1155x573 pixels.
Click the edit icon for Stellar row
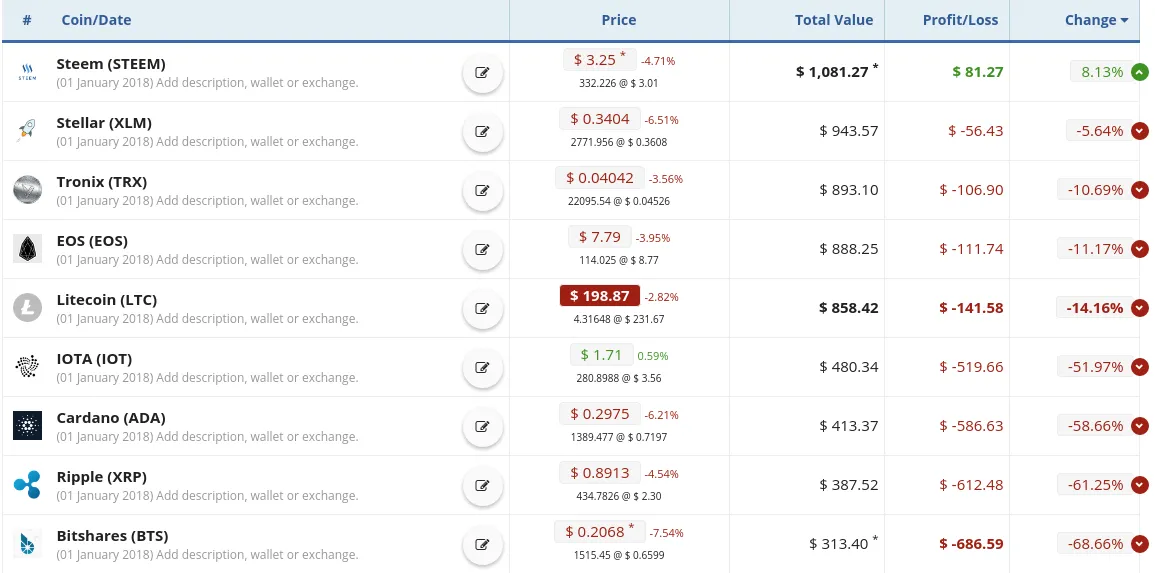tap(482, 131)
